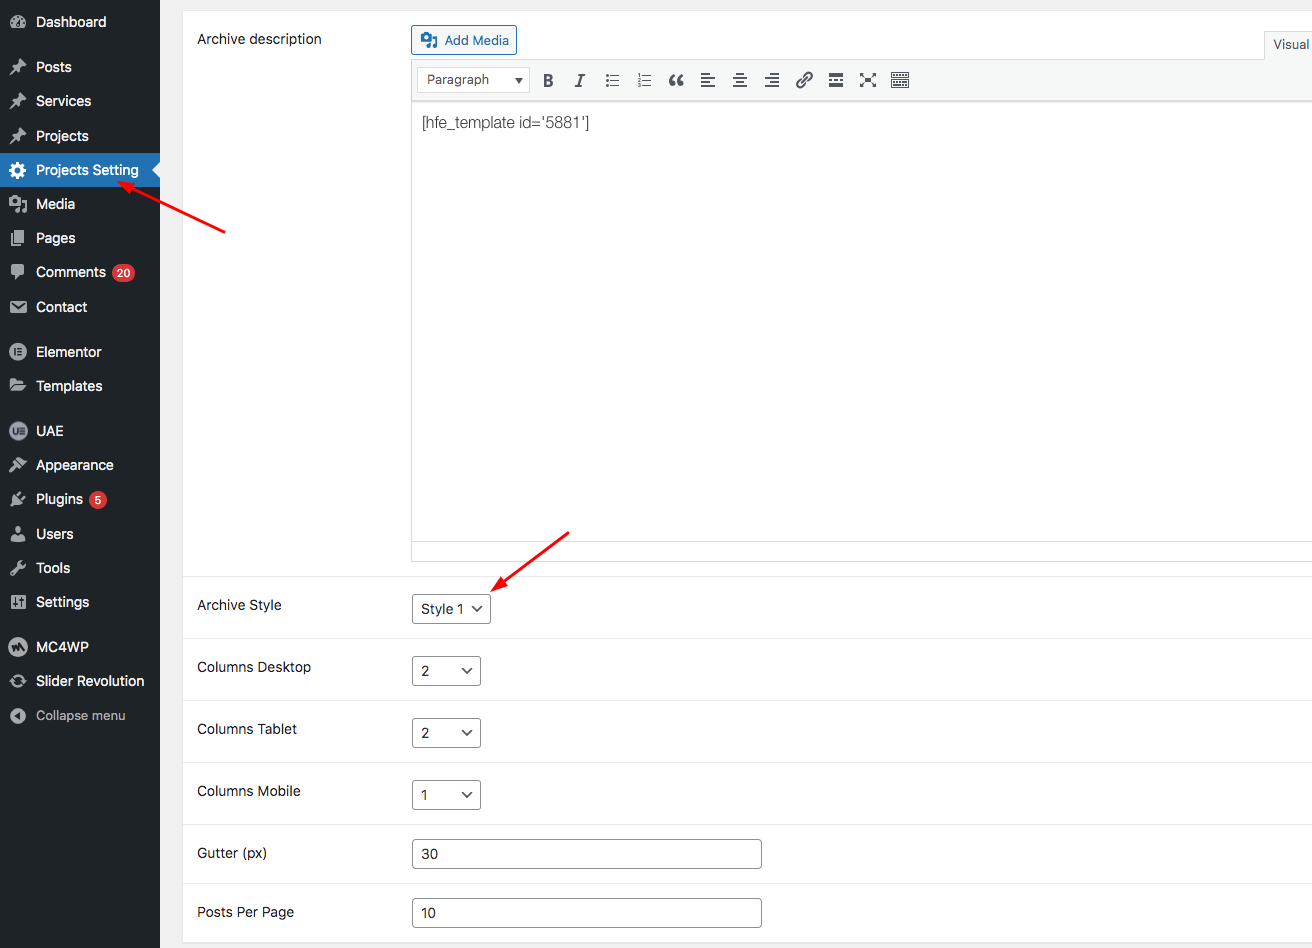Click the Comments bubble icon

[x=18, y=272]
